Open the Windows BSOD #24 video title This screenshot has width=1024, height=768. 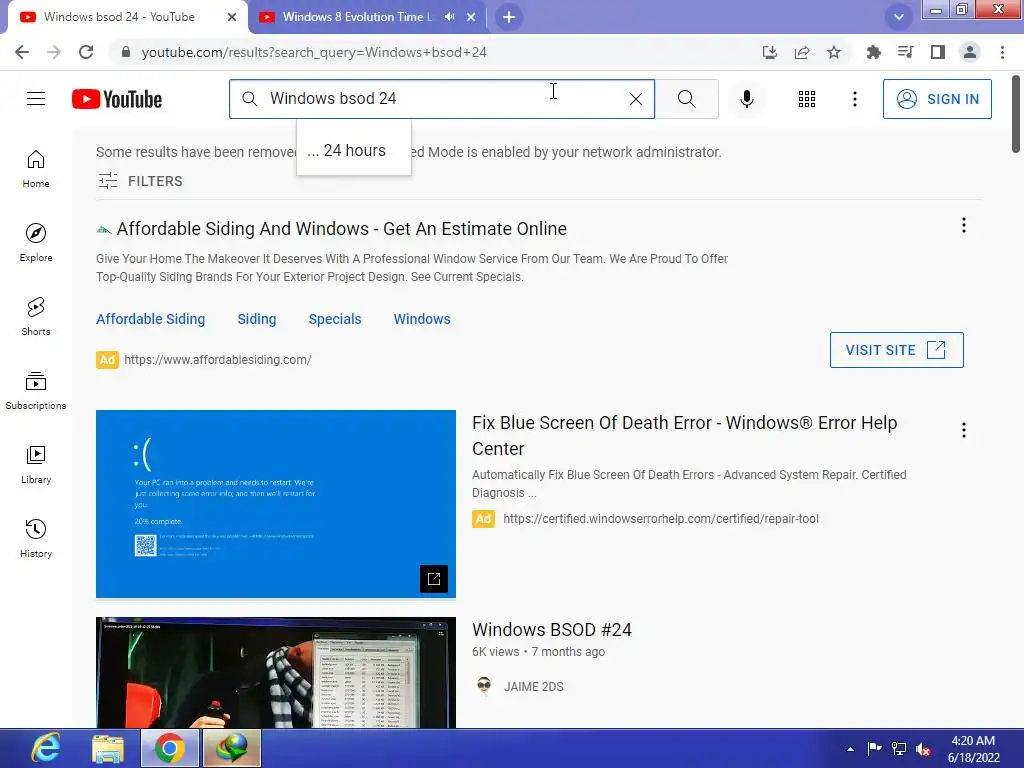(552, 630)
